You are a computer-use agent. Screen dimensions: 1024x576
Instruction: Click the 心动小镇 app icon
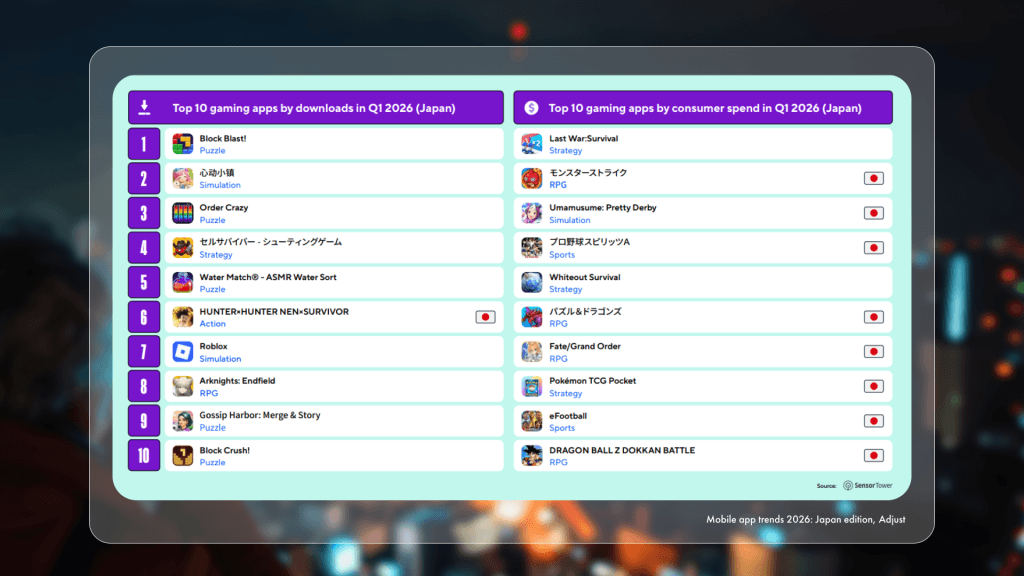pos(183,178)
